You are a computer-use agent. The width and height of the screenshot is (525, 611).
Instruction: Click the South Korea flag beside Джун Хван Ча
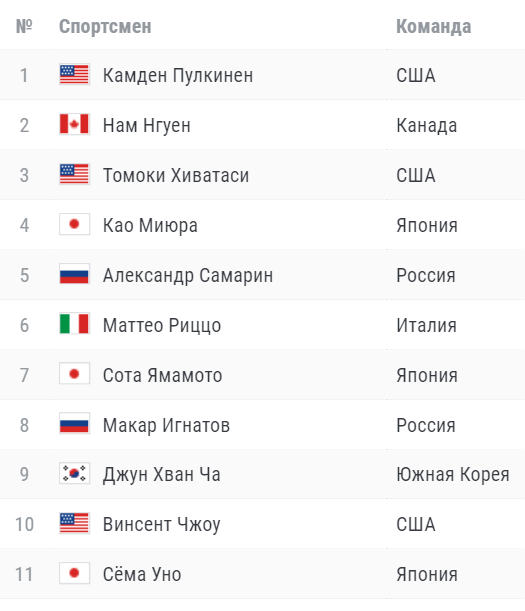pos(74,473)
